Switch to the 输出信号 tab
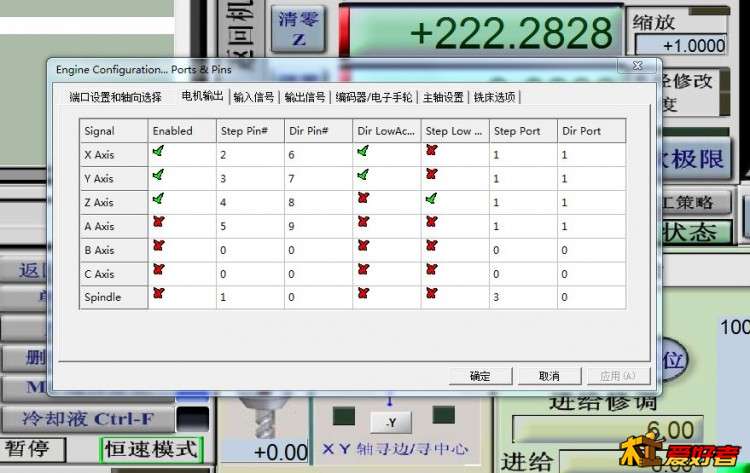 point(305,98)
